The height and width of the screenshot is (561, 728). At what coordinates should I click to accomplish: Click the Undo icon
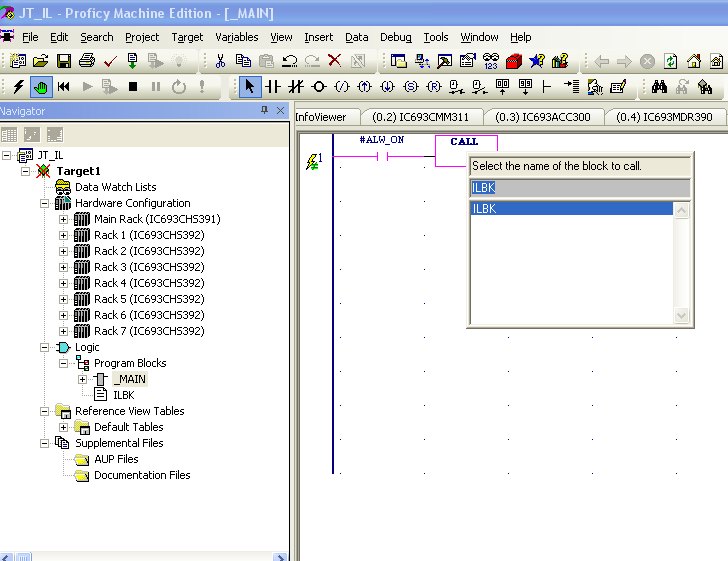pyautogui.click(x=289, y=61)
